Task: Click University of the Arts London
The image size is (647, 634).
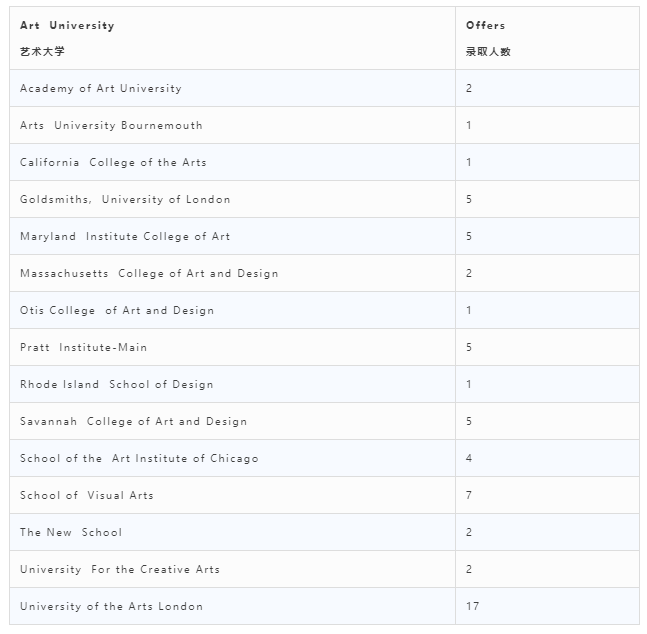Action: (111, 606)
